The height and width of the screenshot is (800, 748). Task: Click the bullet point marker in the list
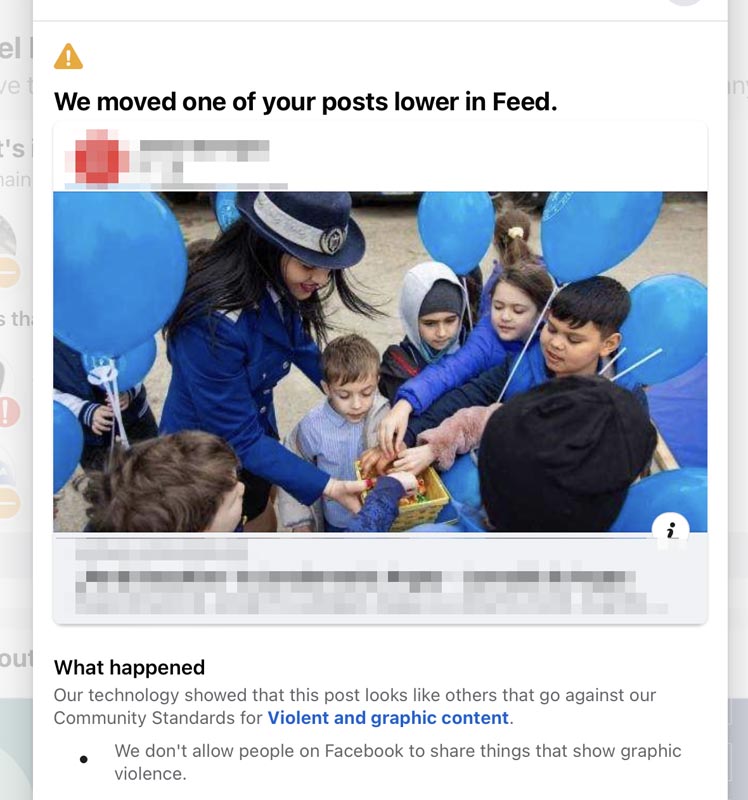pos(83,760)
